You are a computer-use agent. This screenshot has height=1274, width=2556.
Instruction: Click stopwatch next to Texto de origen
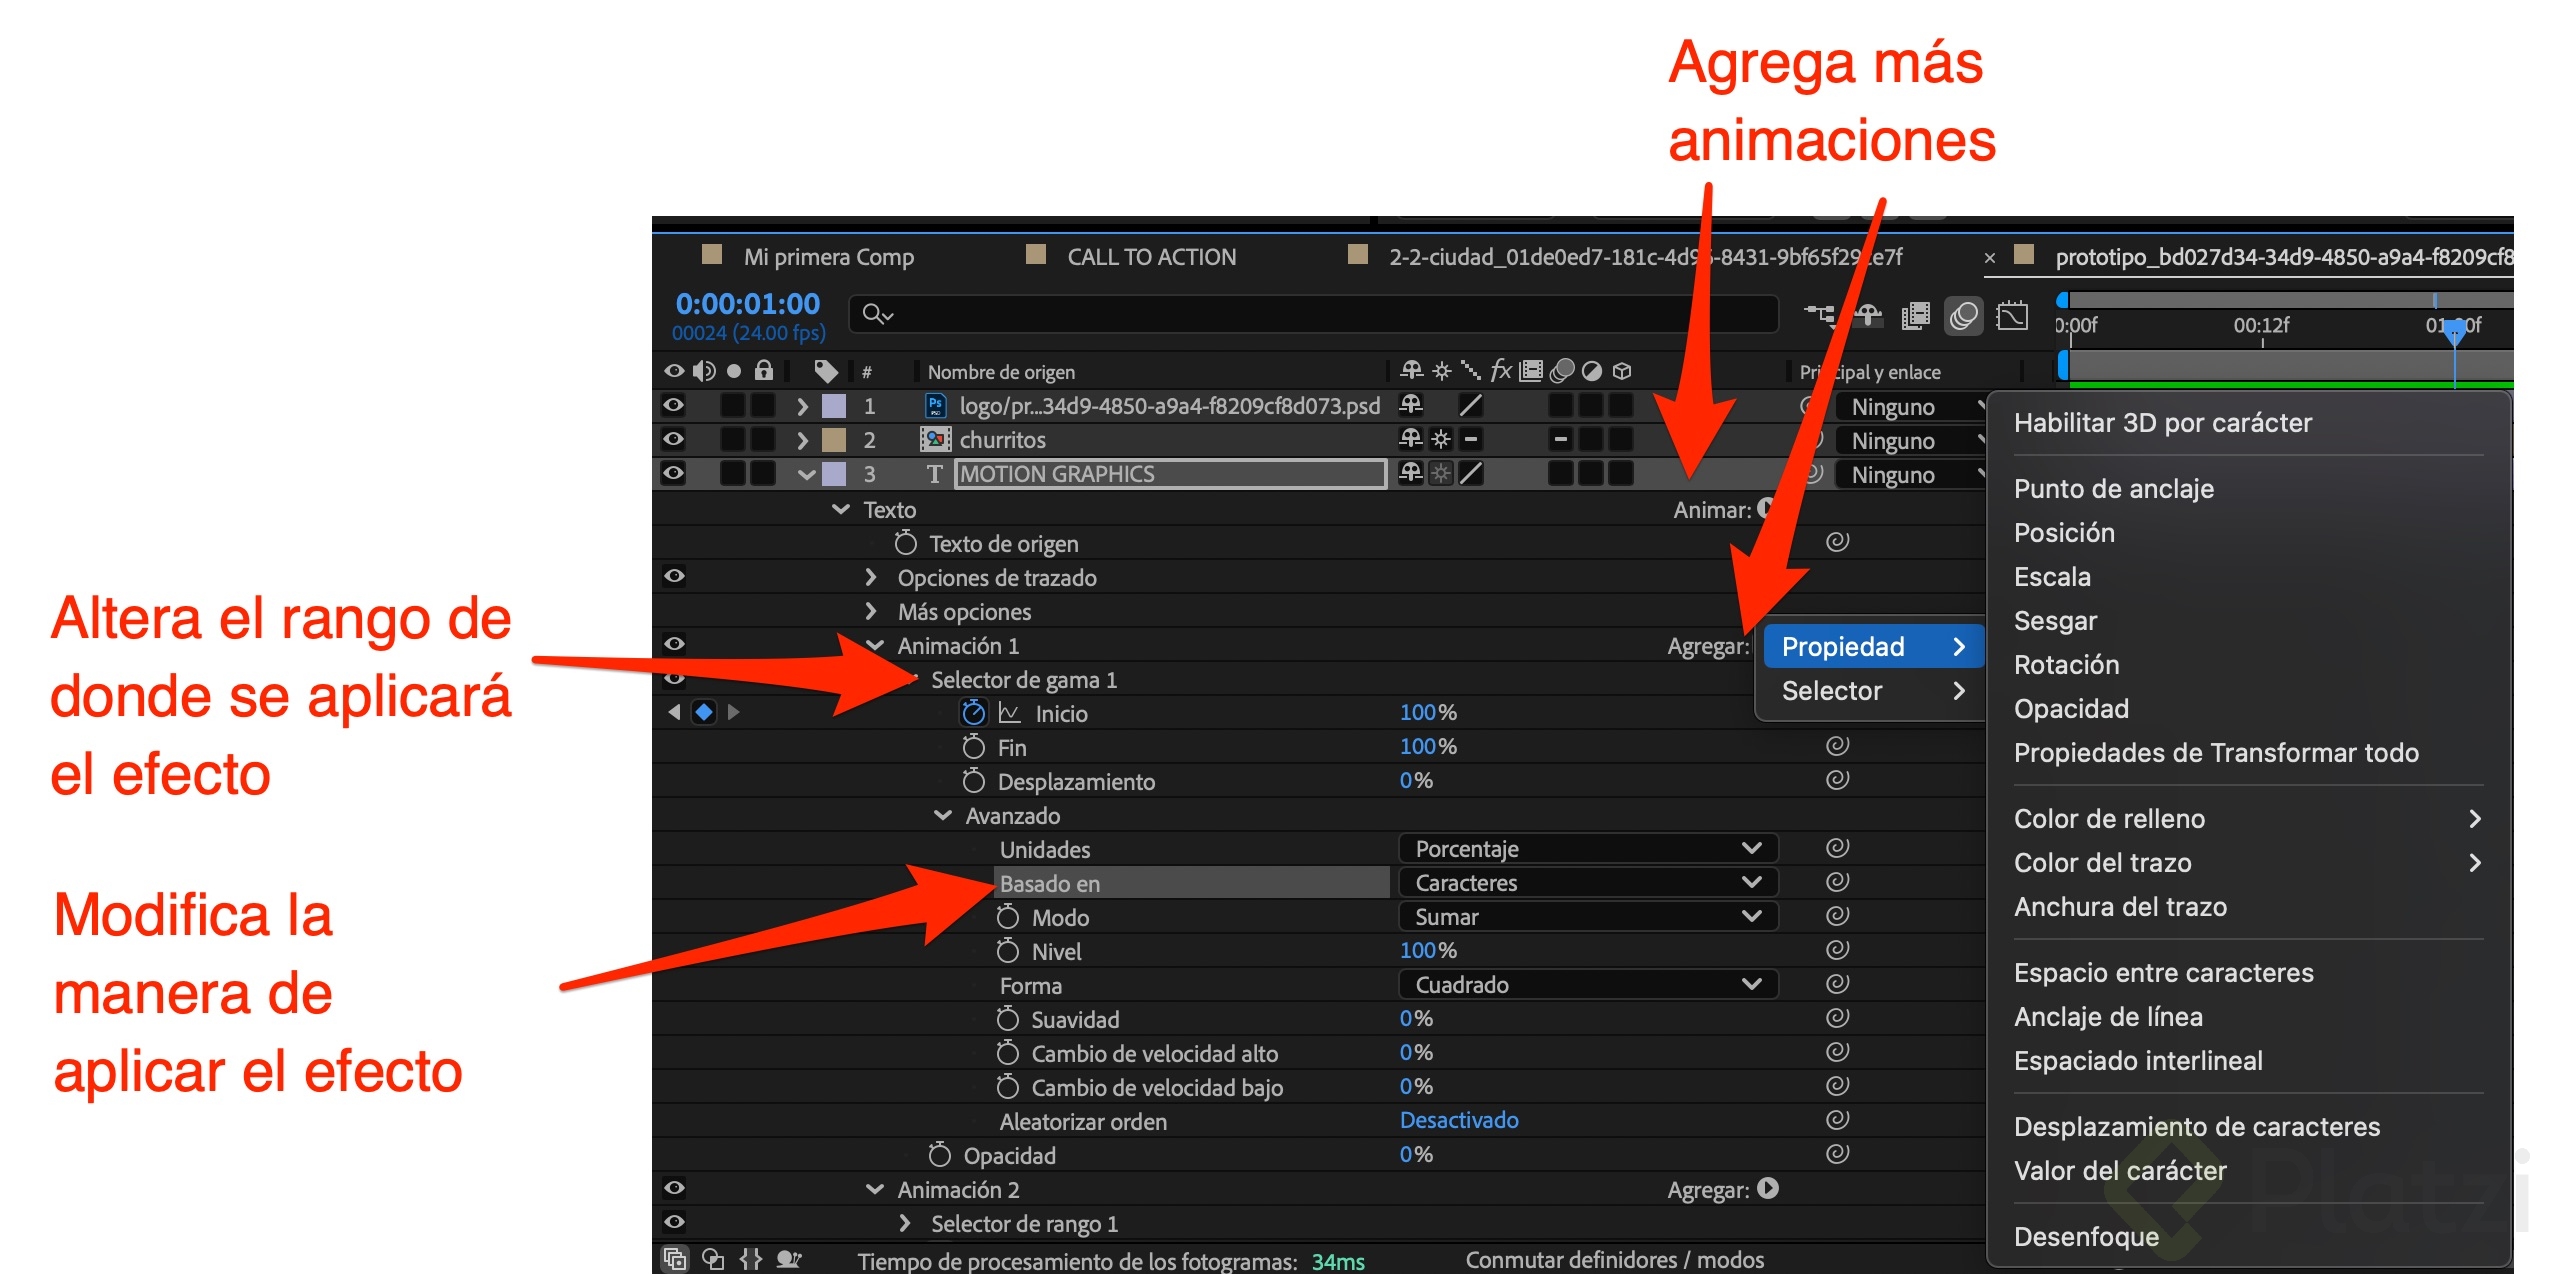point(905,543)
